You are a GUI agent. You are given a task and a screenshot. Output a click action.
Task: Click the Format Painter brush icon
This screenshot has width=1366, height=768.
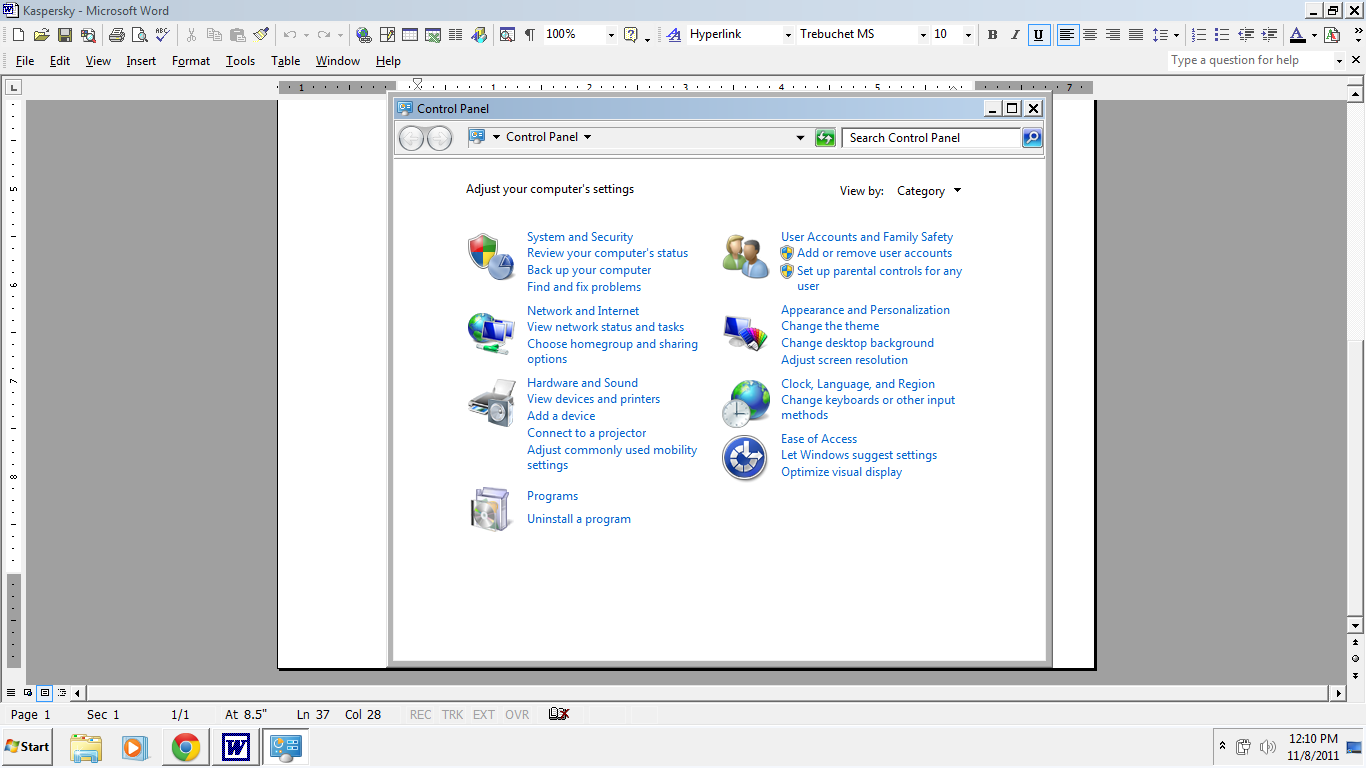tap(261, 35)
